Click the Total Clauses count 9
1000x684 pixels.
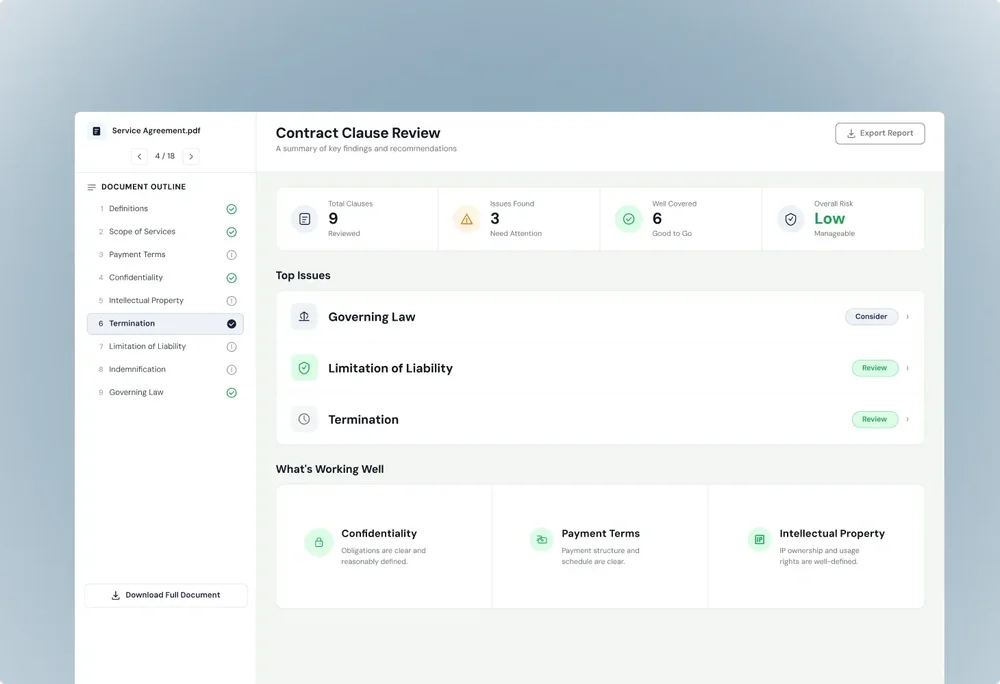click(x=333, y=219)
